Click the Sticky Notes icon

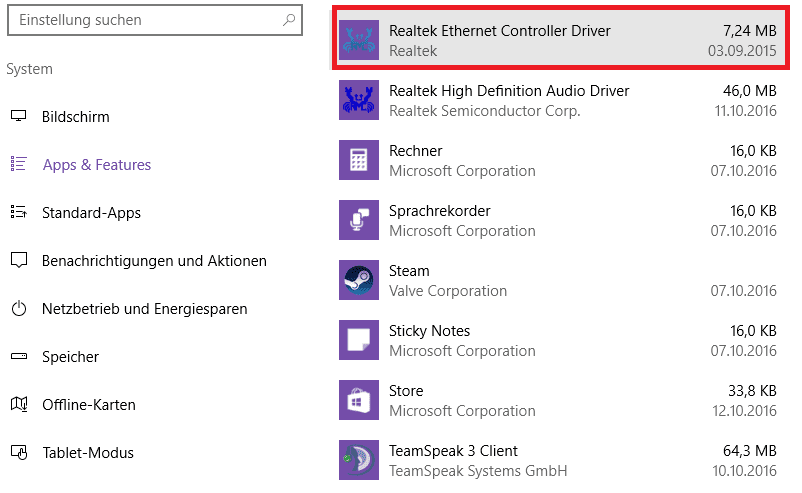(x=359, y=340)
